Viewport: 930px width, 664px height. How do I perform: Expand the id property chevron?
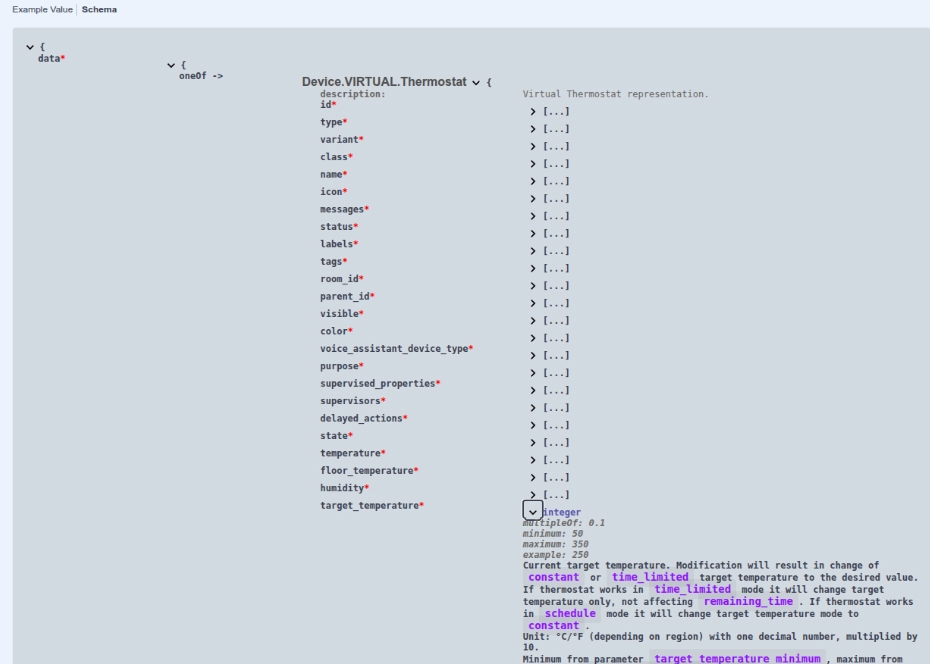pos(533,111)
